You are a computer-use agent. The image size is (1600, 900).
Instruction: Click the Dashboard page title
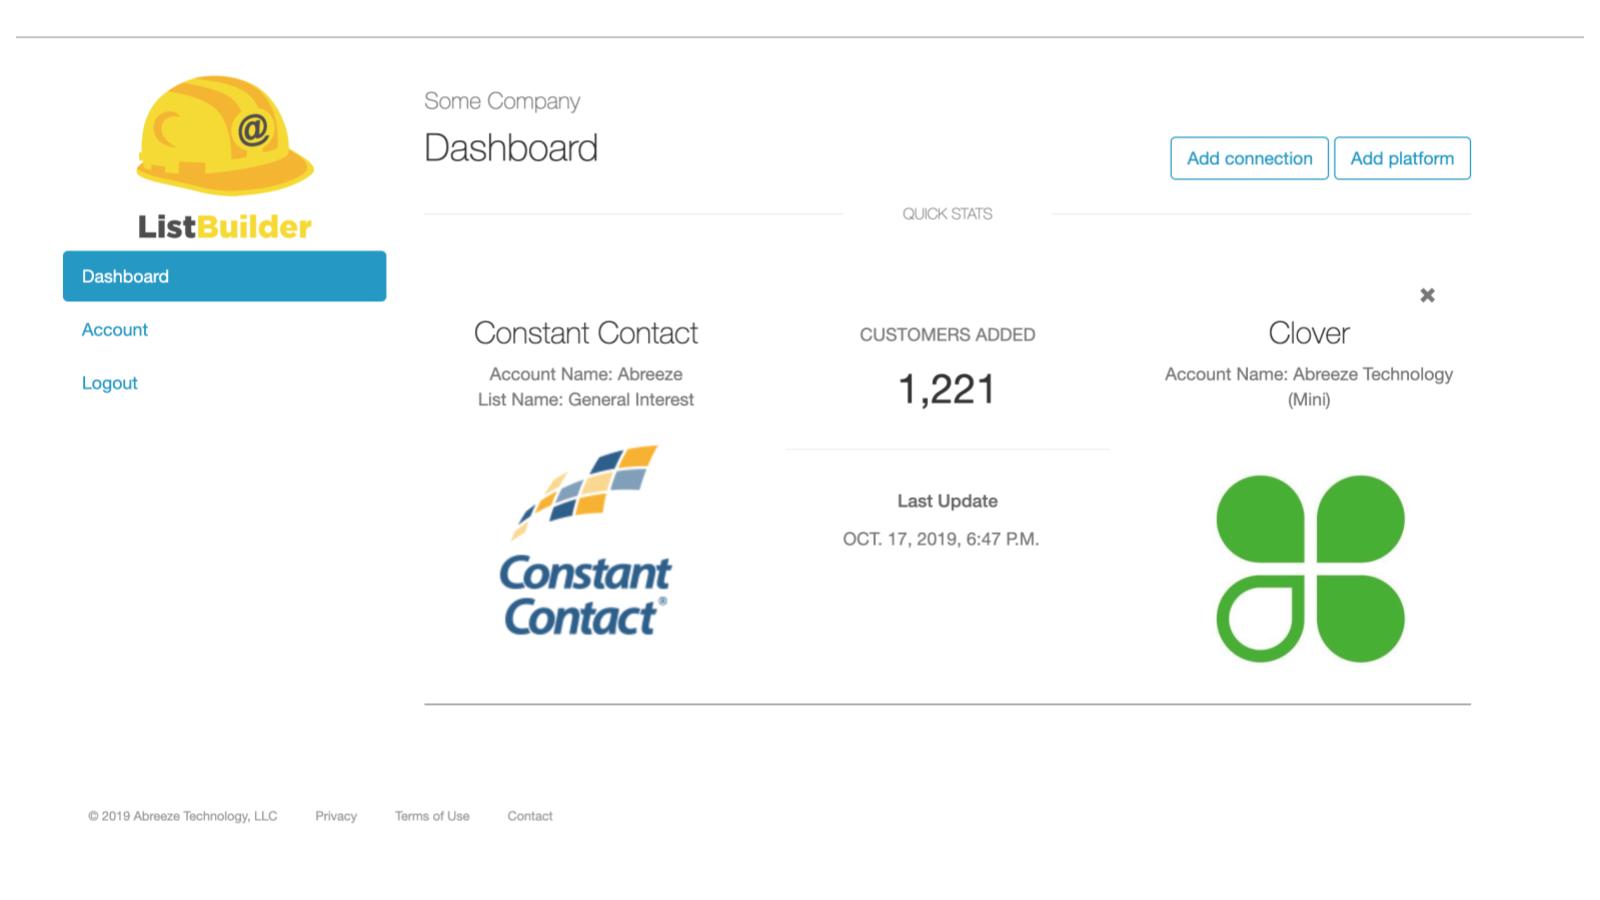[x=512, y=147]
